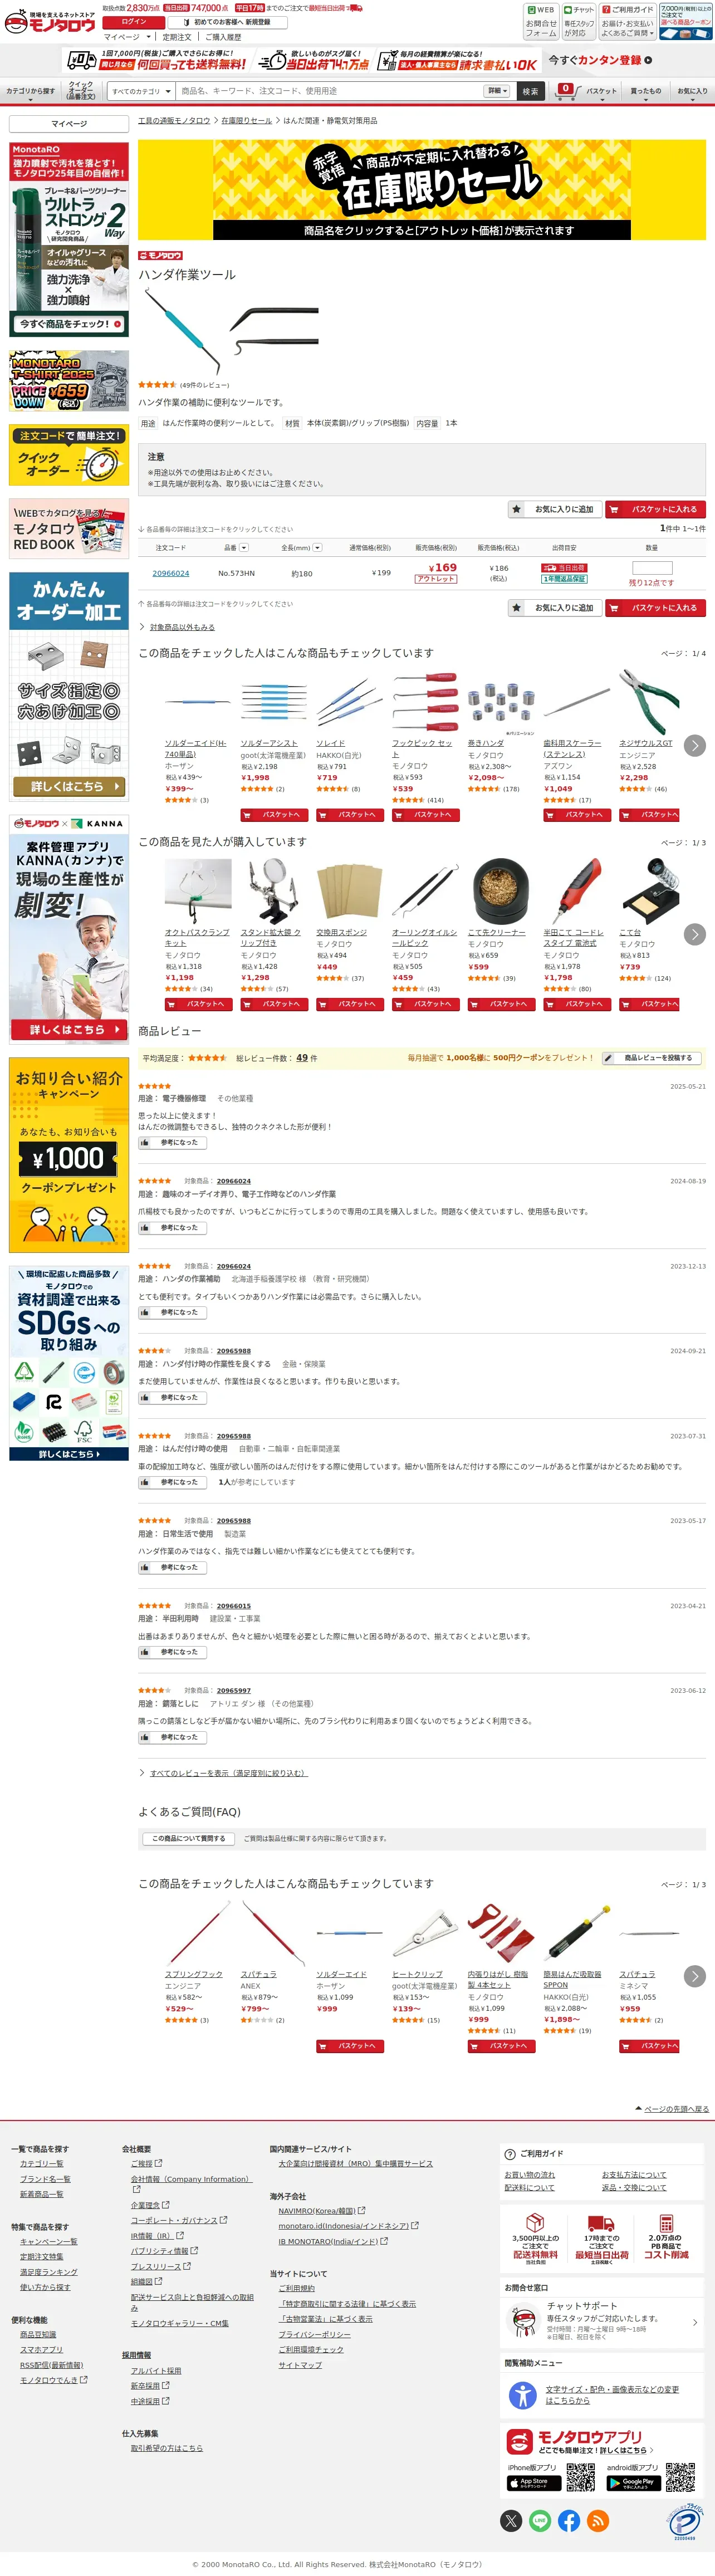Open クイックオーダー menu item
715x2576 pixels.
(81, 91)
